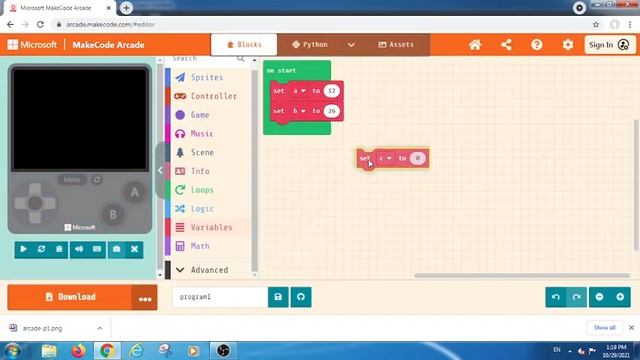This screenshot has width=640, height=360.
Task: Click the GitHub repository icon
Action: click(x=301, y=297)
